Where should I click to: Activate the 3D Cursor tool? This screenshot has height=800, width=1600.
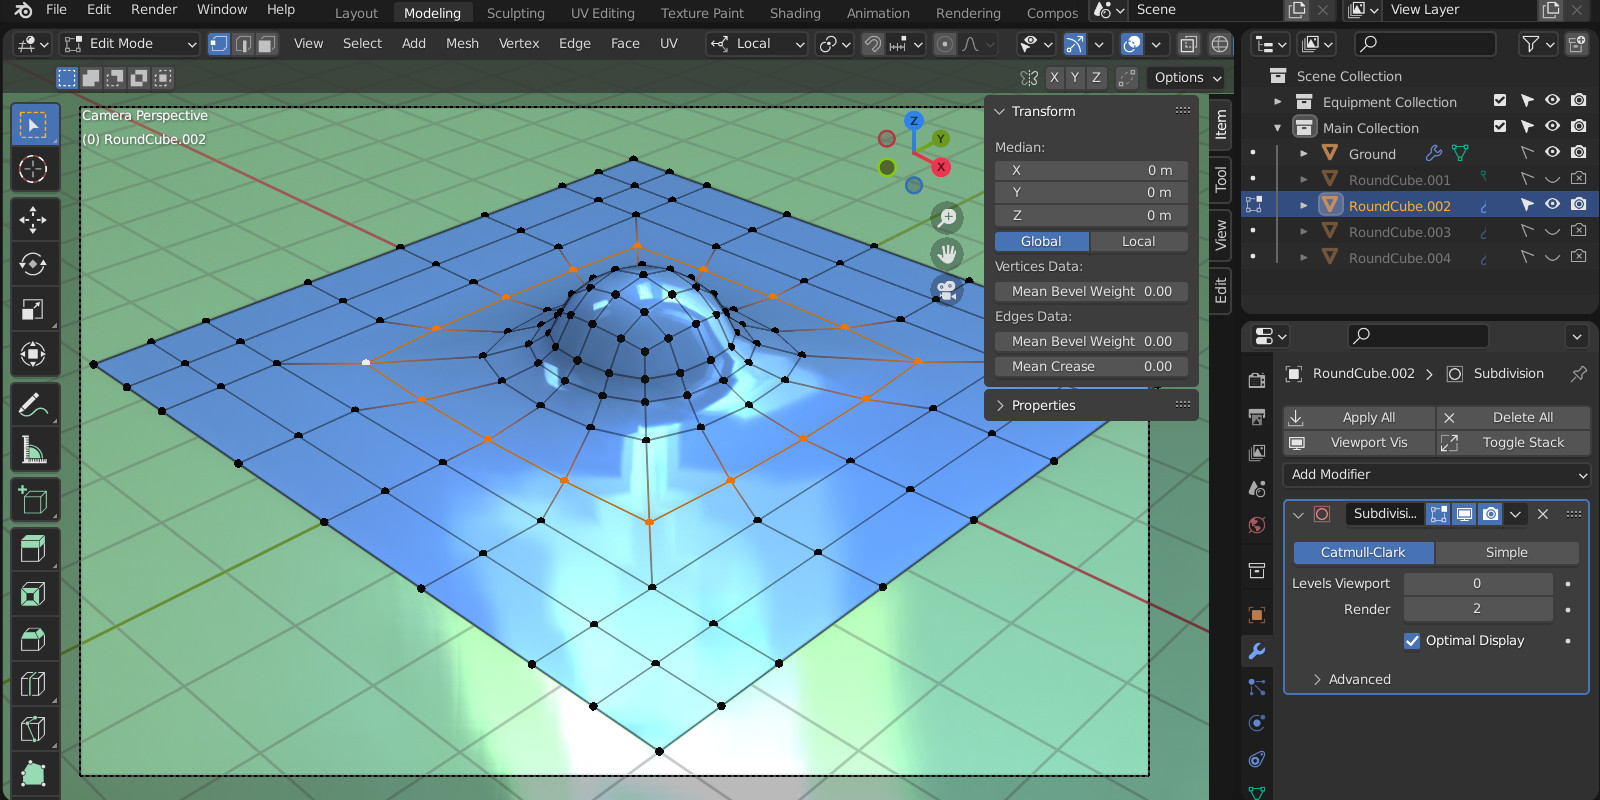pyautogui.click(x=34, y=170)
